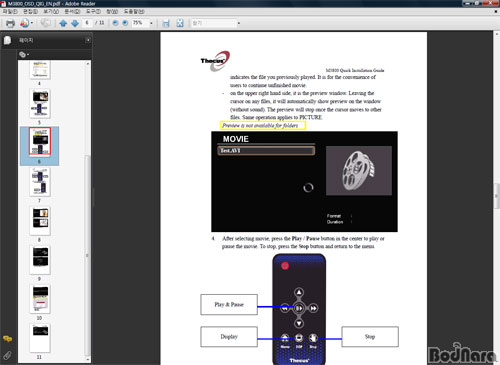Click the Thecus logo on the page
The width and height of the screenshot is (500, 365).
(x=215, y=61)
